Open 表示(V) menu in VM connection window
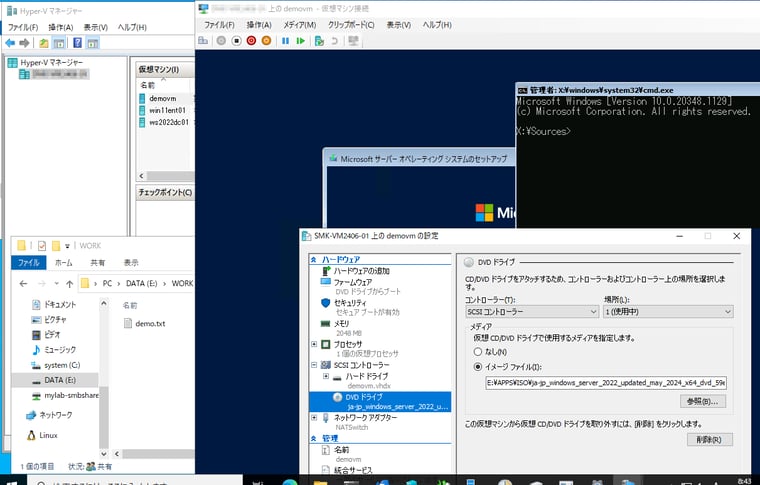The image size is (760, 485). coord(398,25)
